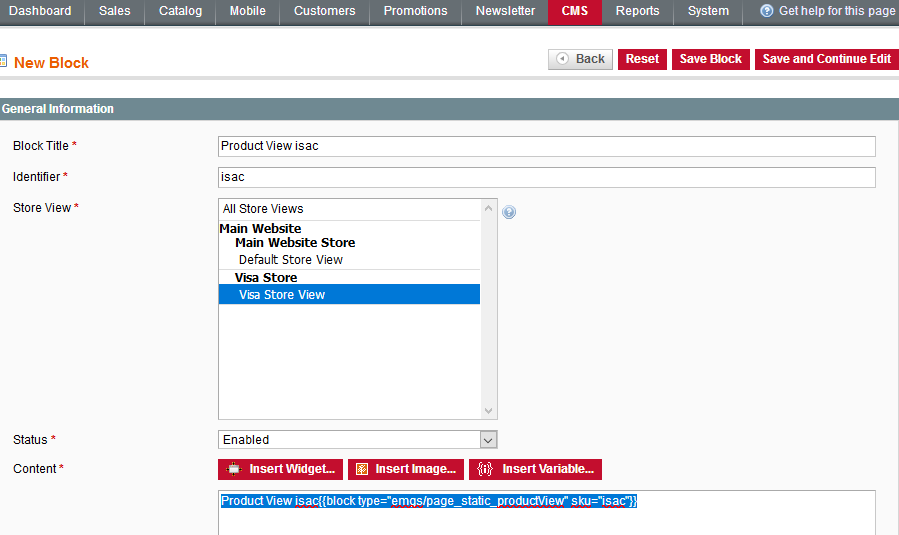Click Save and Continue Edit
Screen dimensions: 899x535
(x=826, y=59)
